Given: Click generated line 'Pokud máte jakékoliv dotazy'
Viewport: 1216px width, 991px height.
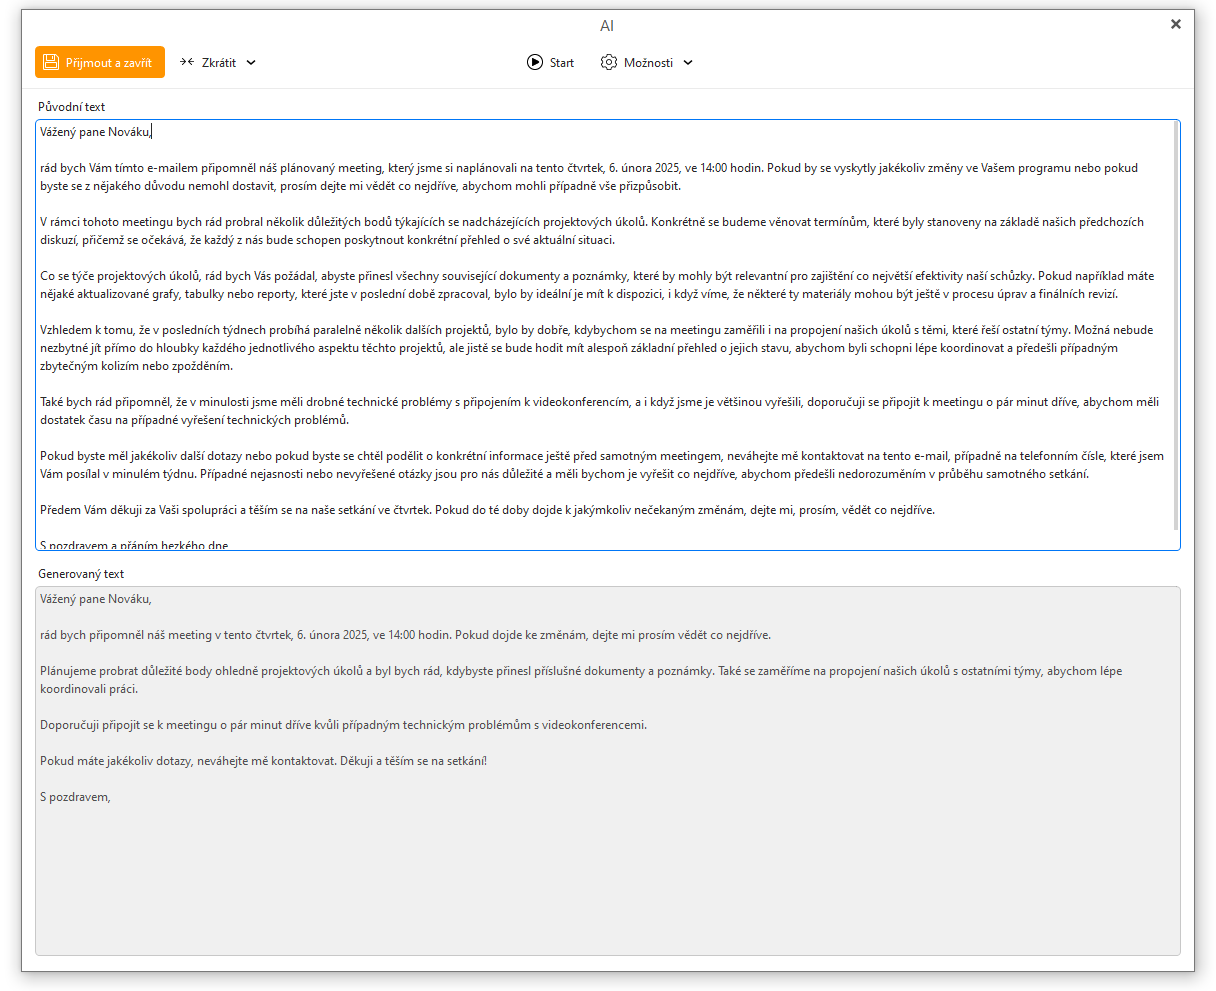Looking at the screenshot, I should pos(263,761).
